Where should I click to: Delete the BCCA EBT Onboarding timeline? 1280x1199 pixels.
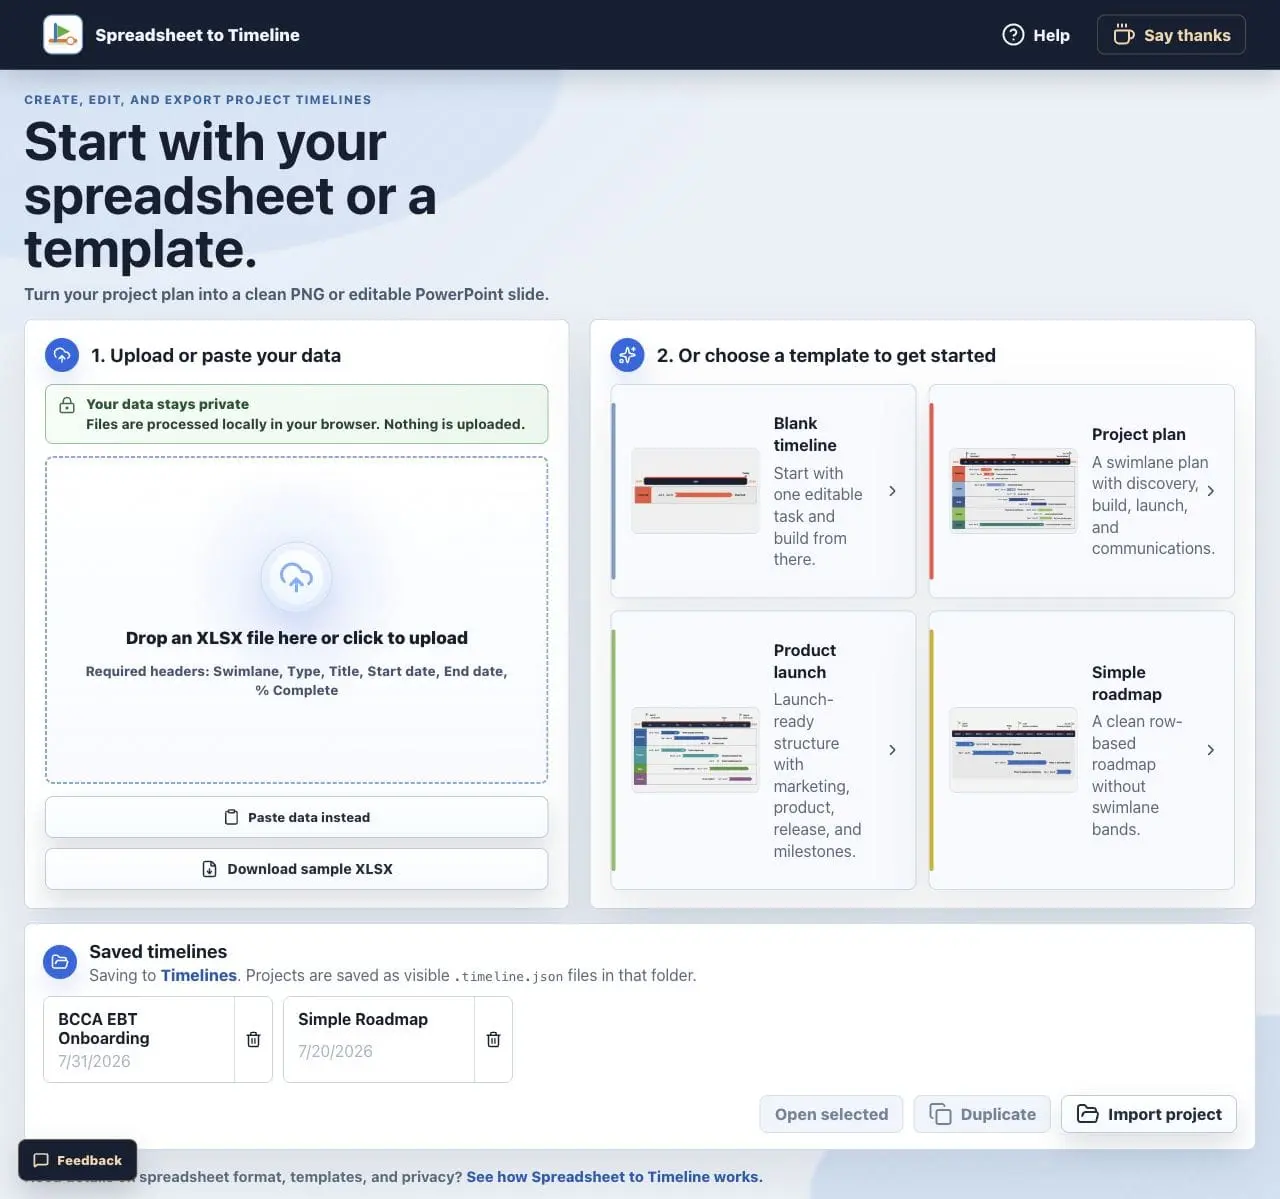254,1040
